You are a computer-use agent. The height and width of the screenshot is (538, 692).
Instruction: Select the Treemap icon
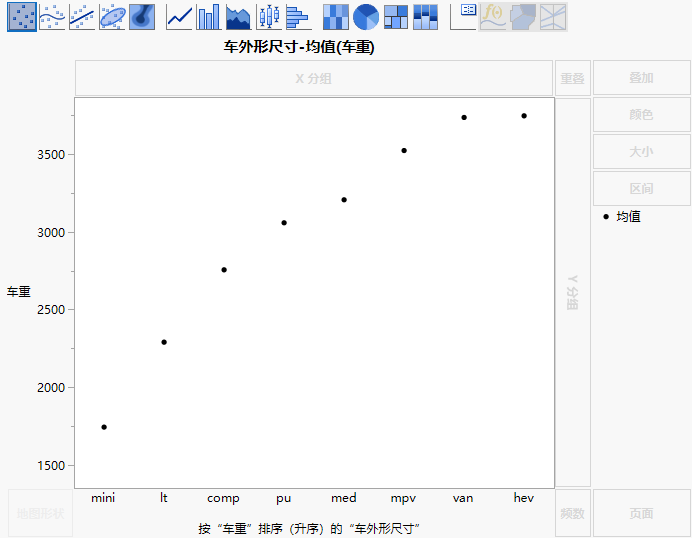(x=396, y=17)
